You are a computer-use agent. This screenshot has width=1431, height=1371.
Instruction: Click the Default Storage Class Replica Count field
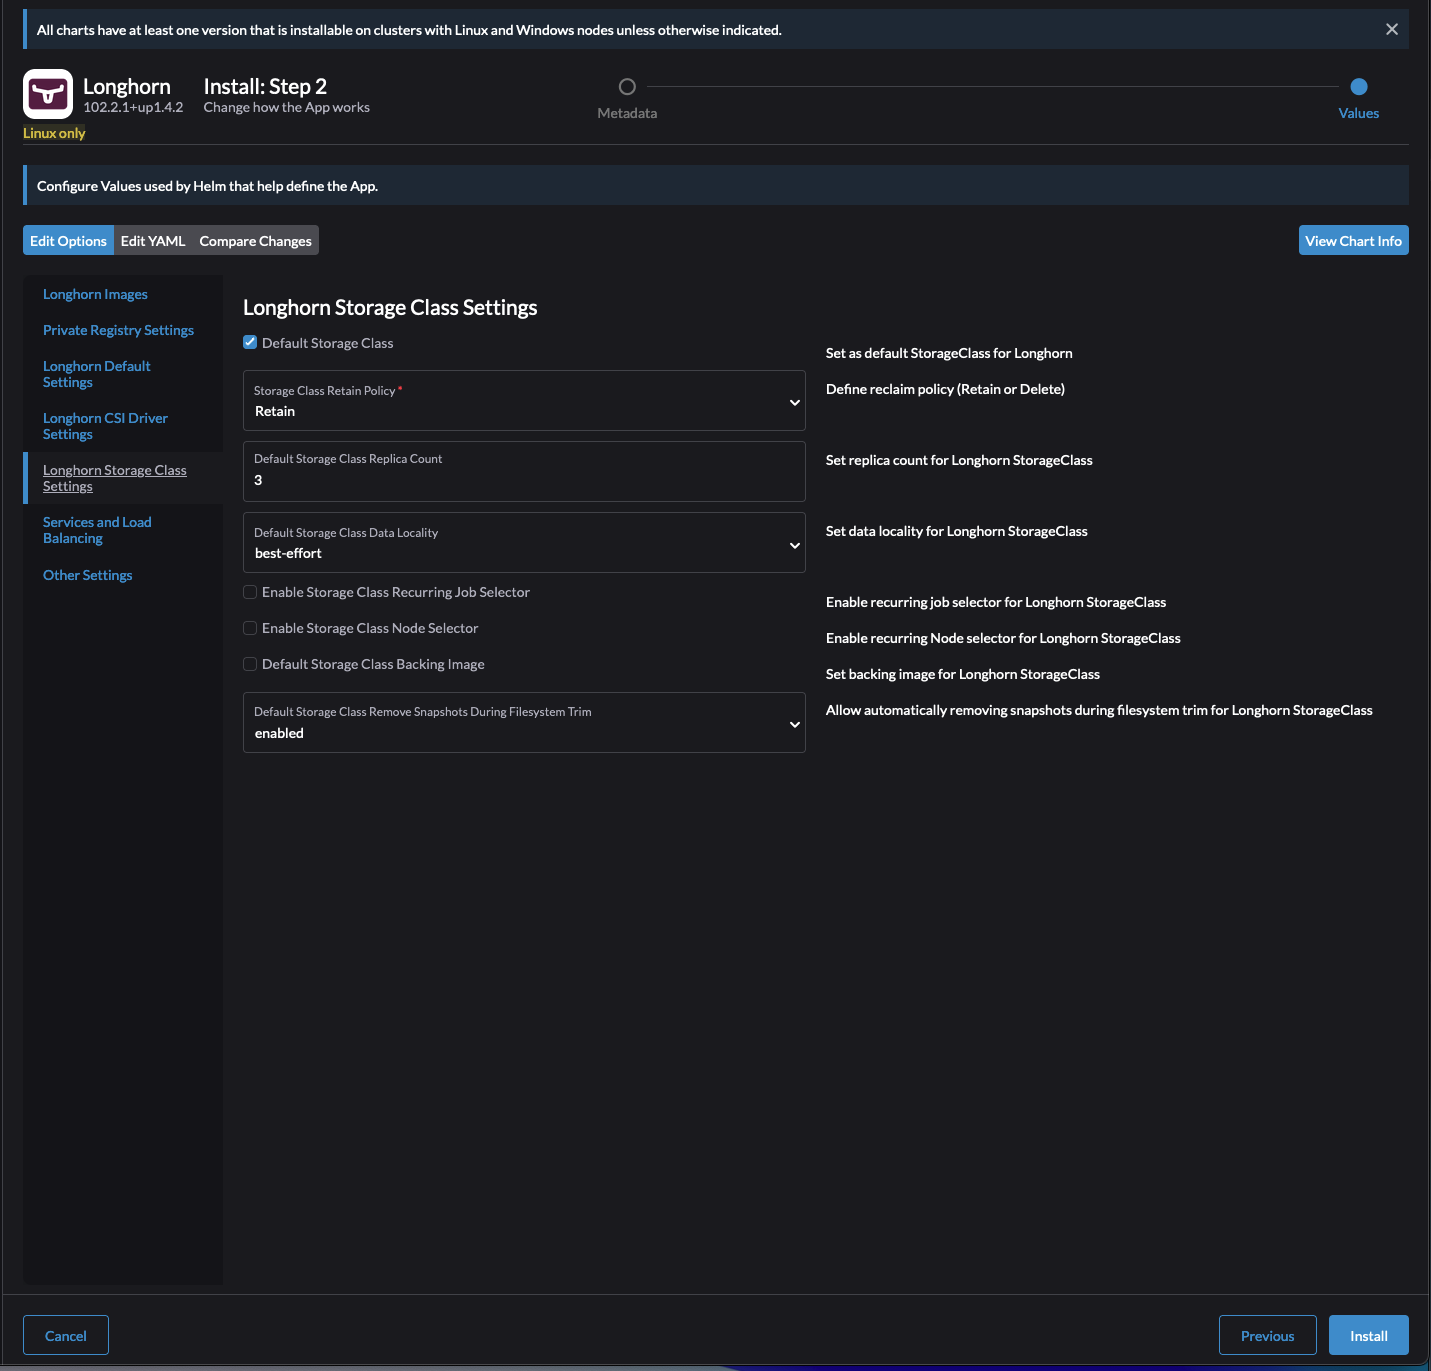[524, 471]
